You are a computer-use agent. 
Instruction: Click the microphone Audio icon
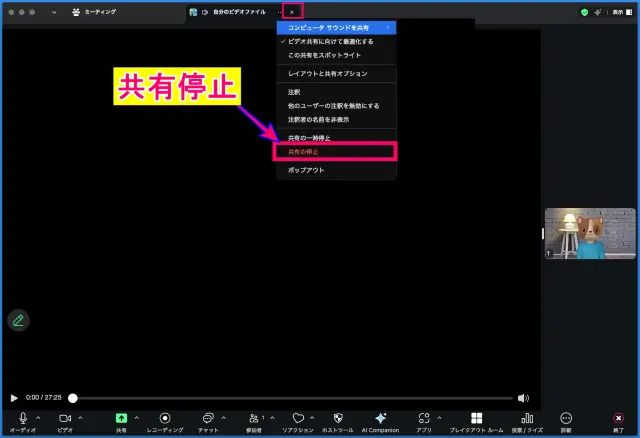point(22,417)
